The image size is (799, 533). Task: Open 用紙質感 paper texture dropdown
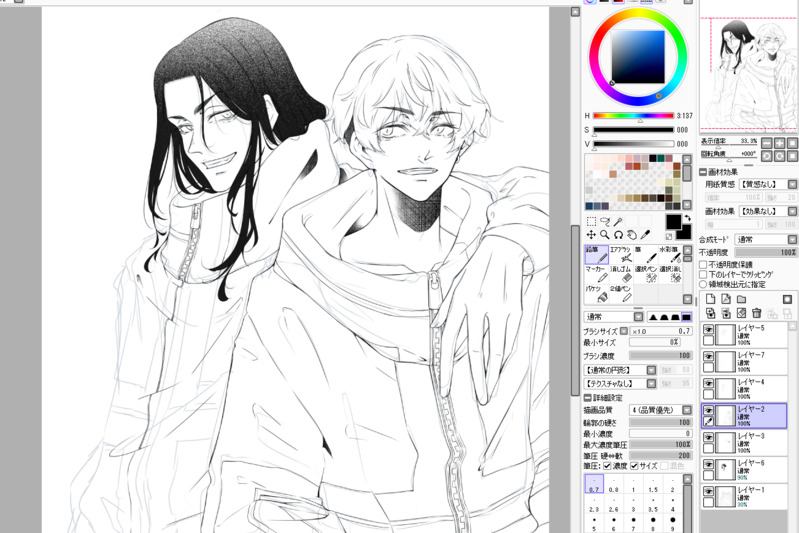pyautogui.click(x=768, y=184)
